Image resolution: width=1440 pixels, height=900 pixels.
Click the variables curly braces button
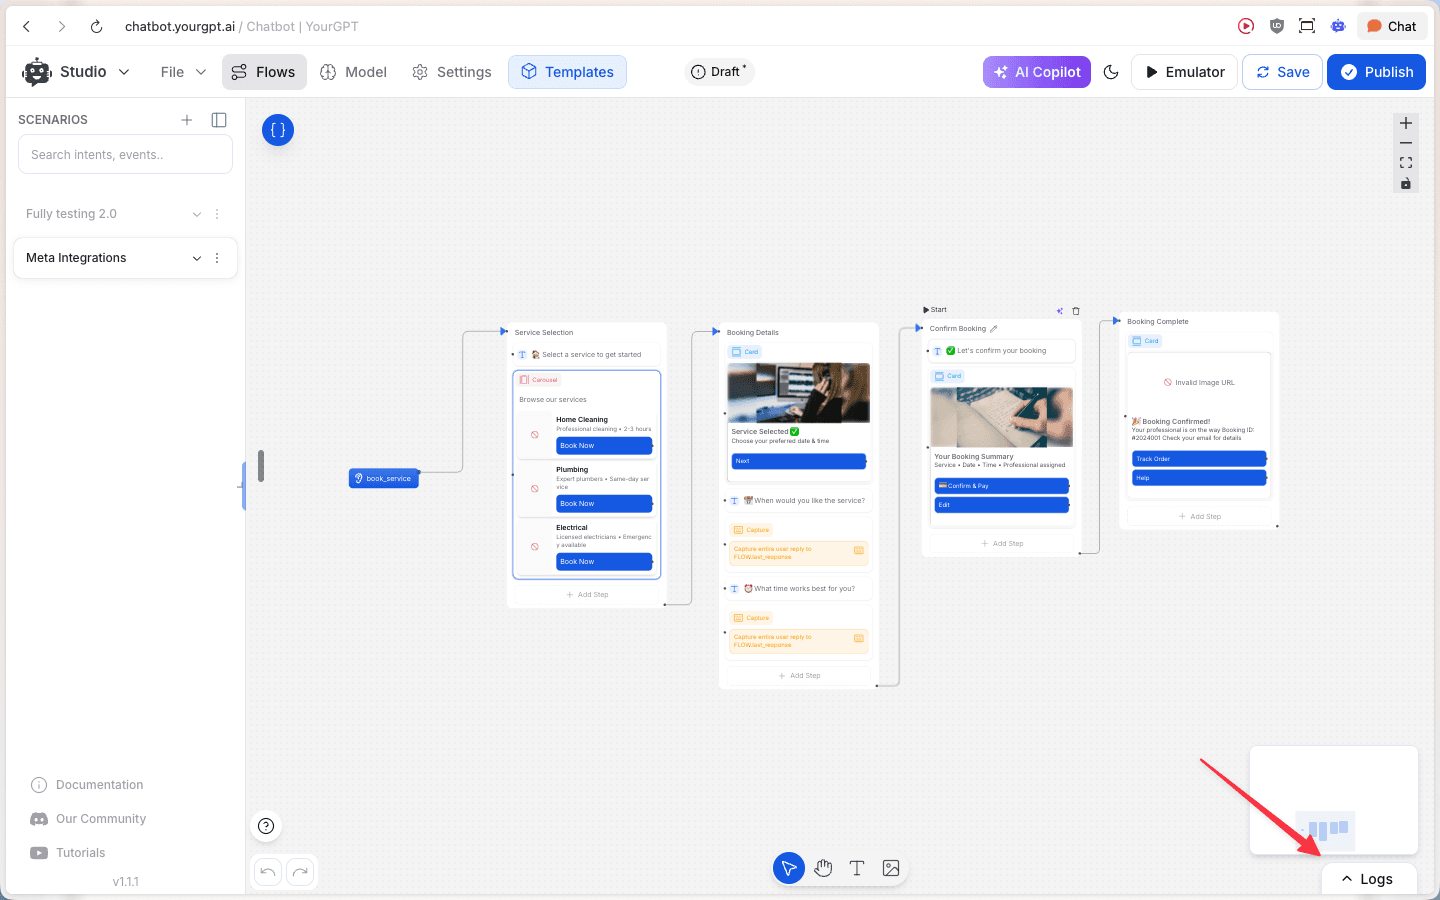pyautogui.click(x=278, y=130)
